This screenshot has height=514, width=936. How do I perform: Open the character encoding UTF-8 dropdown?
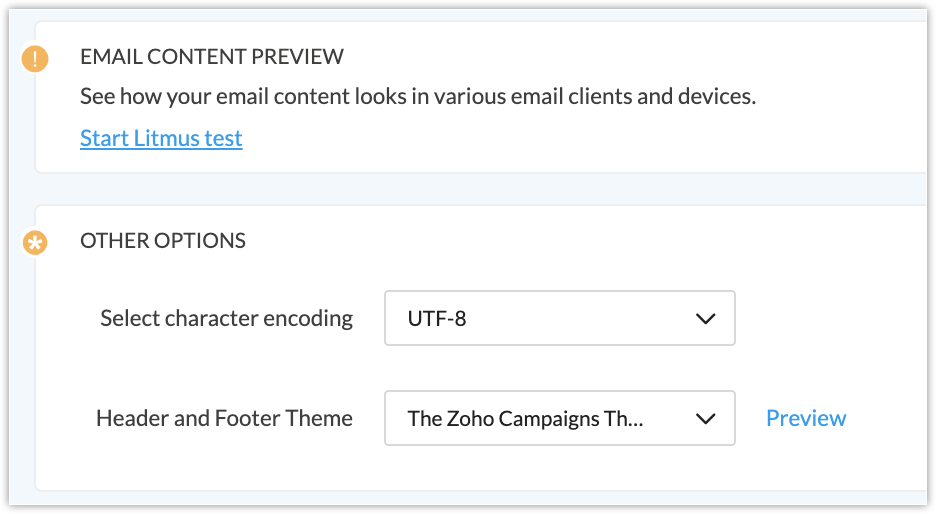[x=559, y=318]
